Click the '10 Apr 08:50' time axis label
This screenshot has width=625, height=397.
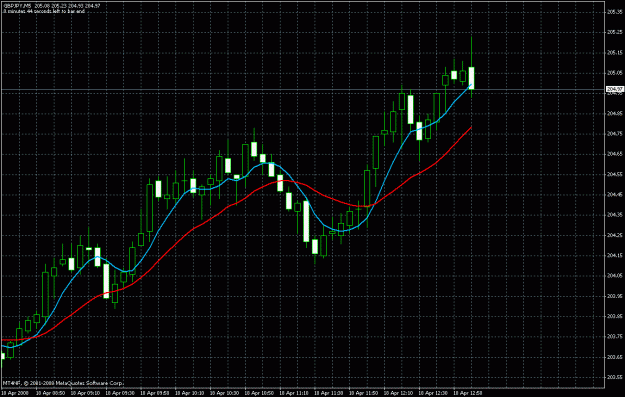click(50, 393)
